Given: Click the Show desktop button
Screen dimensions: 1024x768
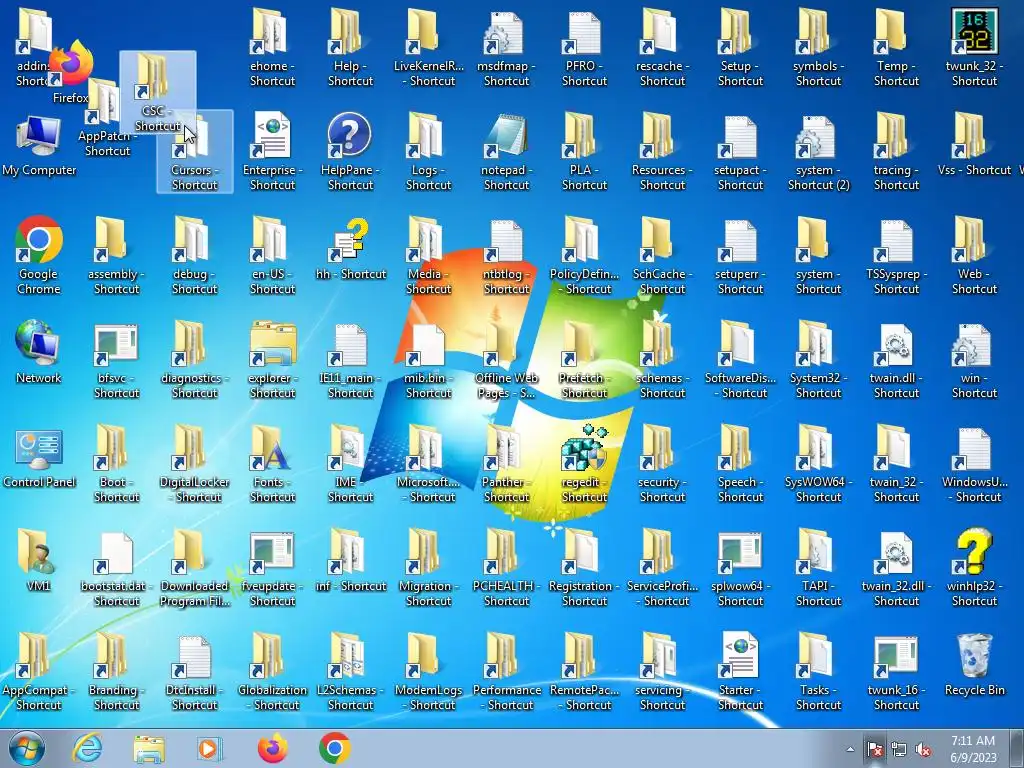Looking at the screenshot, I should point(1018,748).
